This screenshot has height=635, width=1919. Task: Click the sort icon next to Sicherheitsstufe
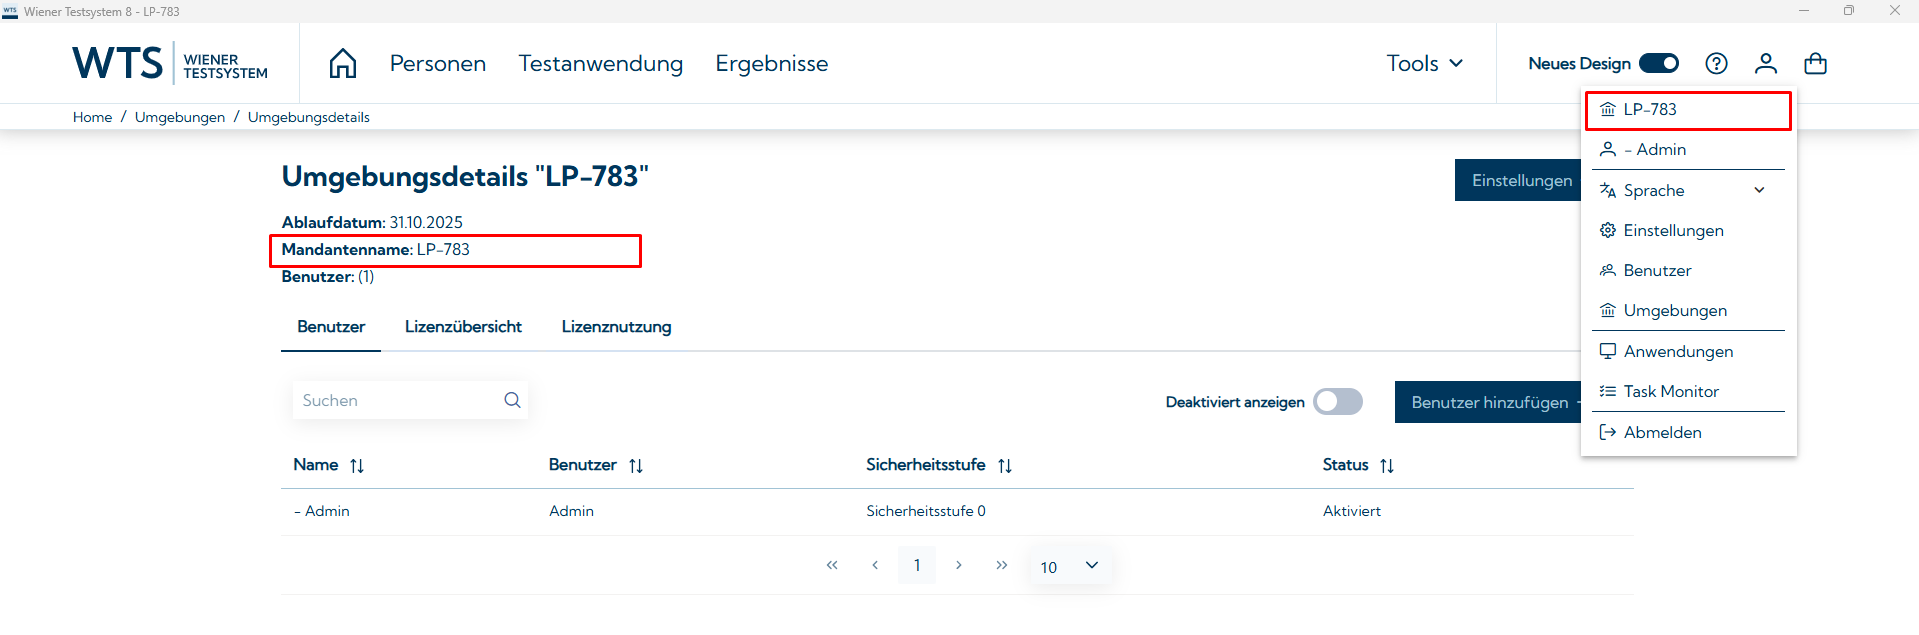click(1006, 465)
